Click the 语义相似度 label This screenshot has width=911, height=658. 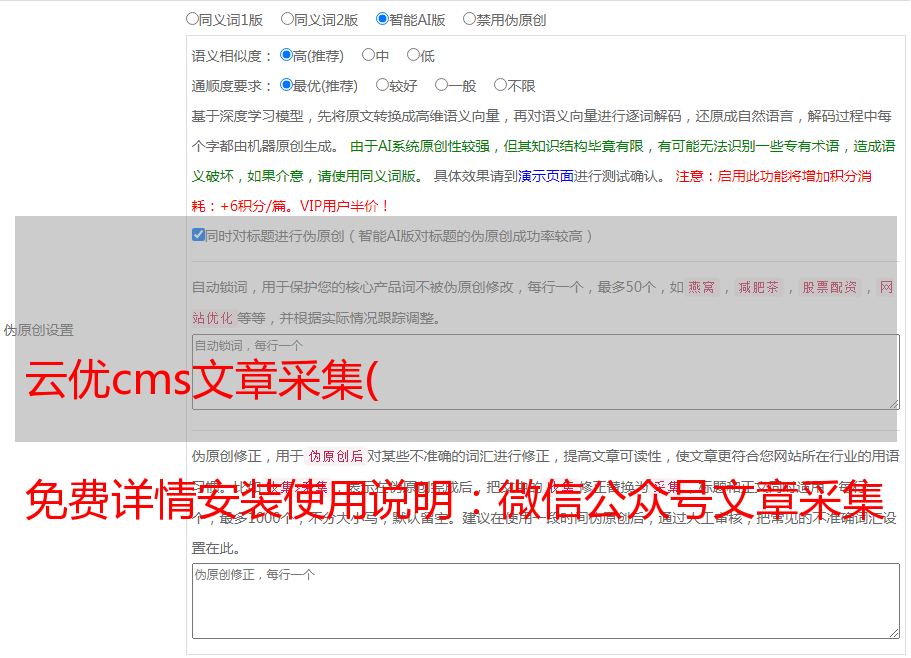coord(232,56)
